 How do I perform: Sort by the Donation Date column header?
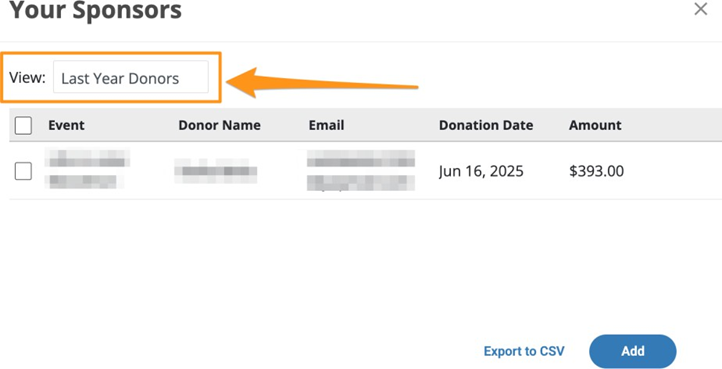pos(486,125)
